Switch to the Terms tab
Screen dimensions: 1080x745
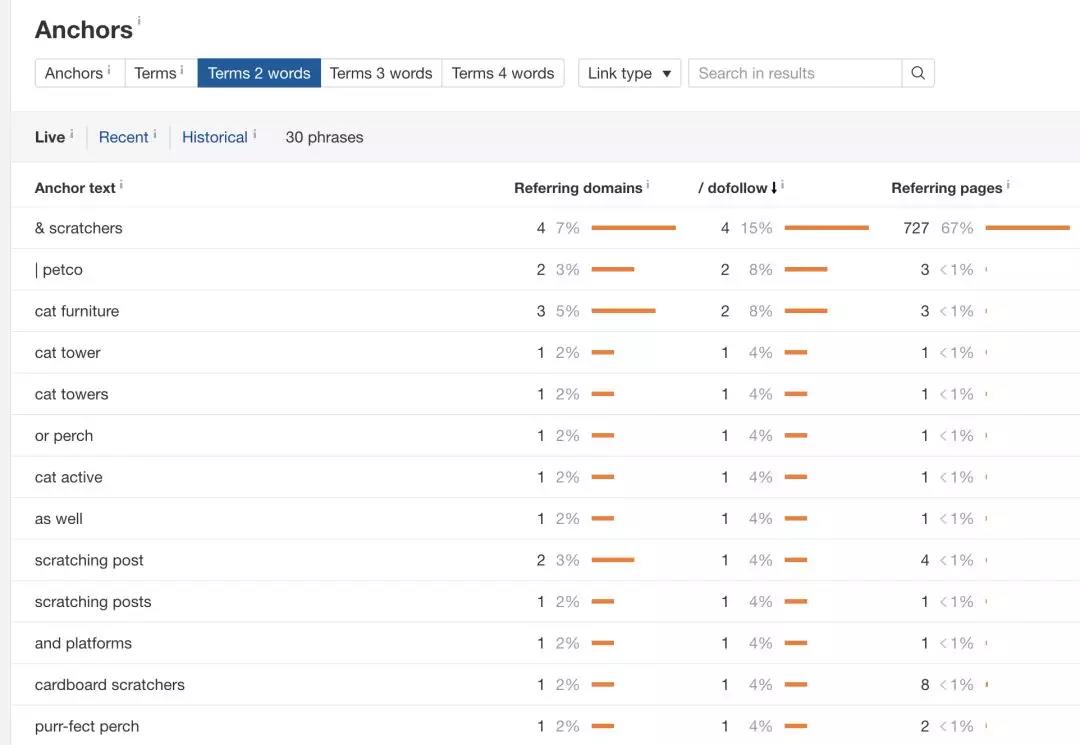click(156, 73)
